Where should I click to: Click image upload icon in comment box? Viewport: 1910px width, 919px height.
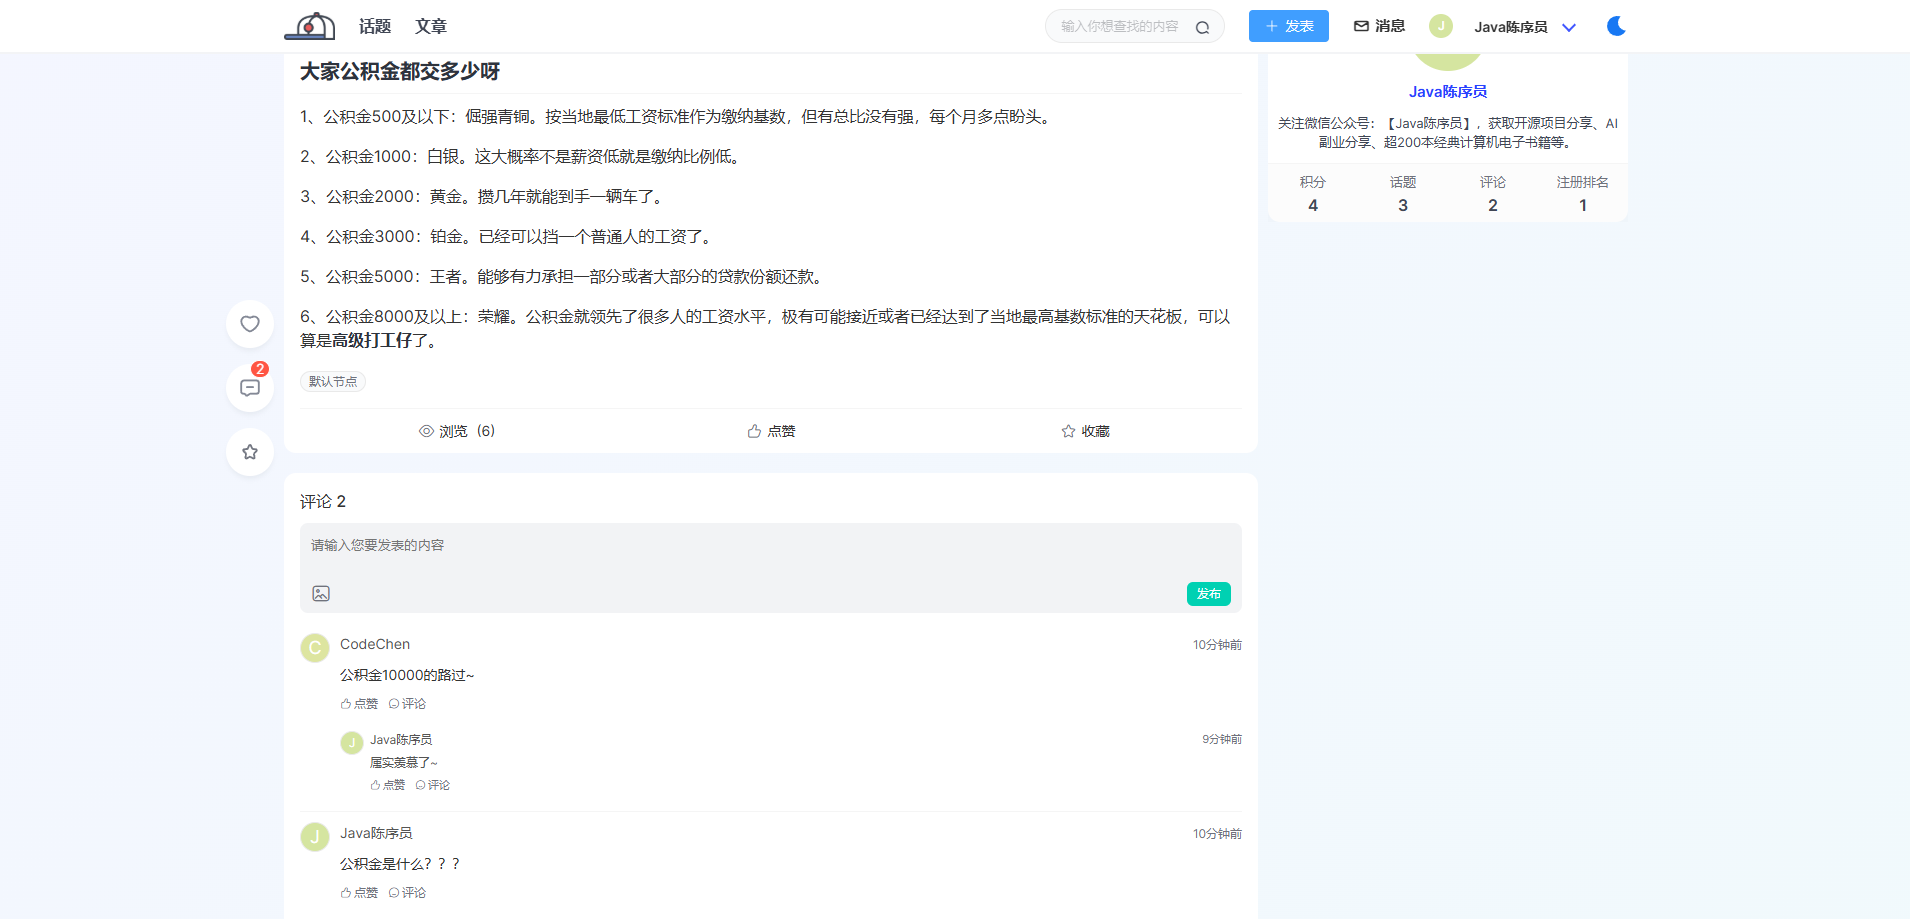coord(321,594)
